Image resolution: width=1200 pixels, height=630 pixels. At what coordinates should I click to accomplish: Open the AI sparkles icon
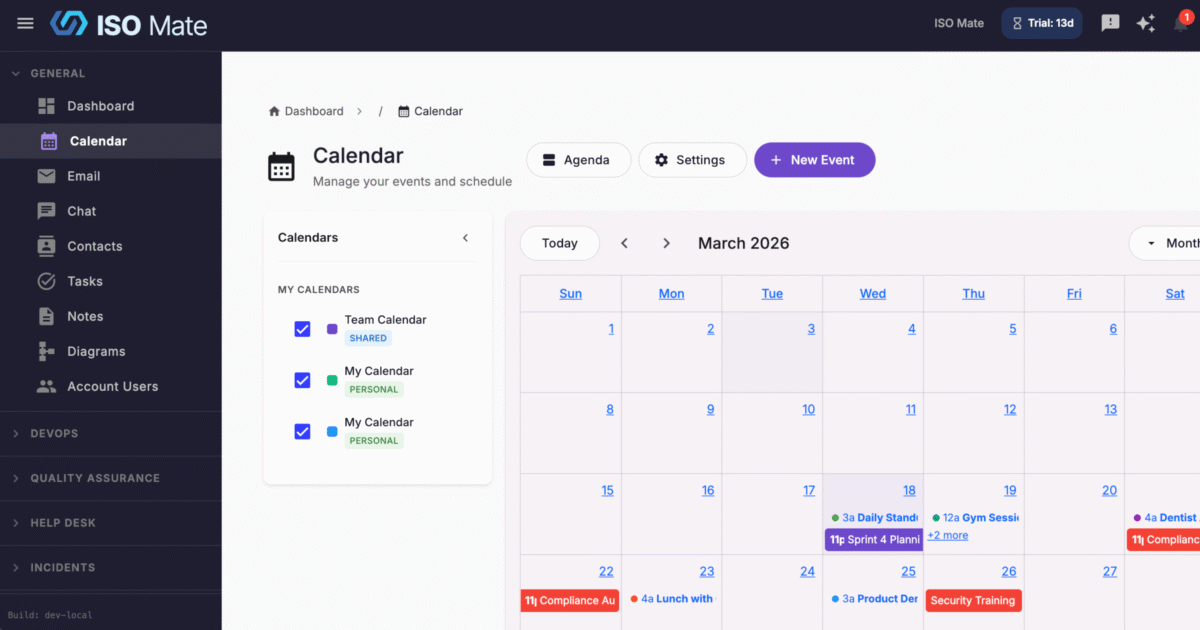1146,22
